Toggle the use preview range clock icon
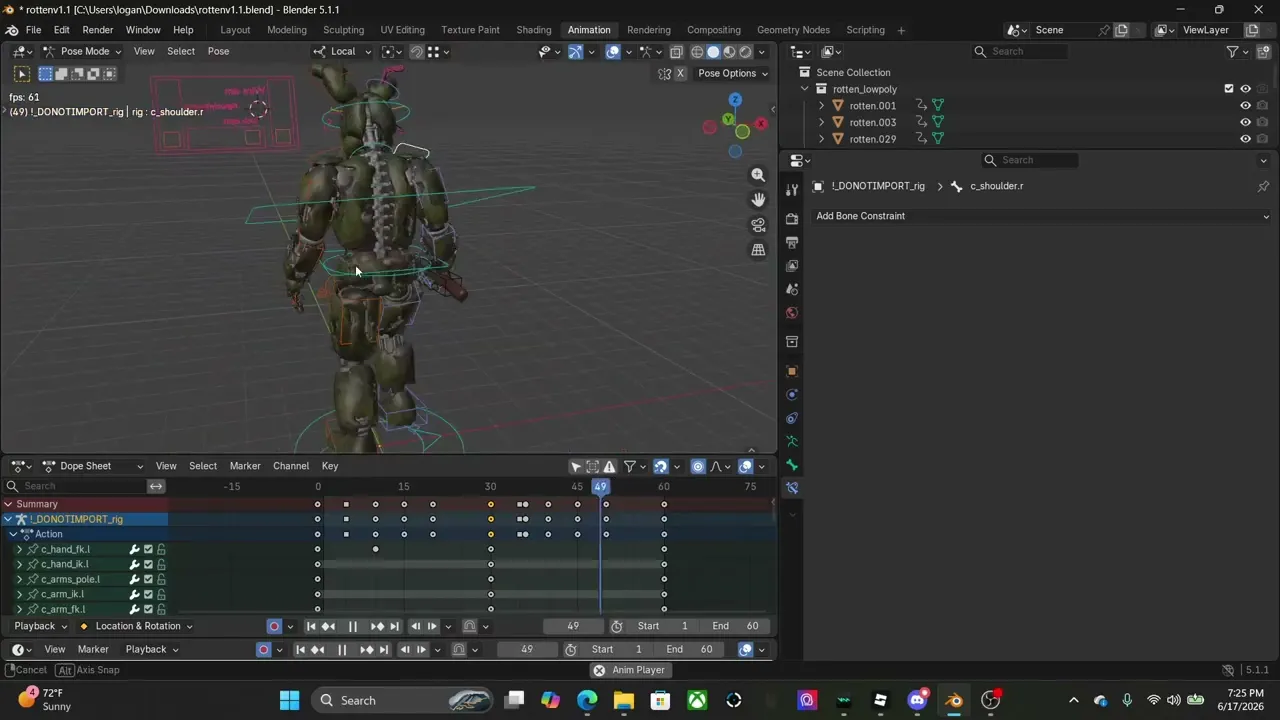 617,626
